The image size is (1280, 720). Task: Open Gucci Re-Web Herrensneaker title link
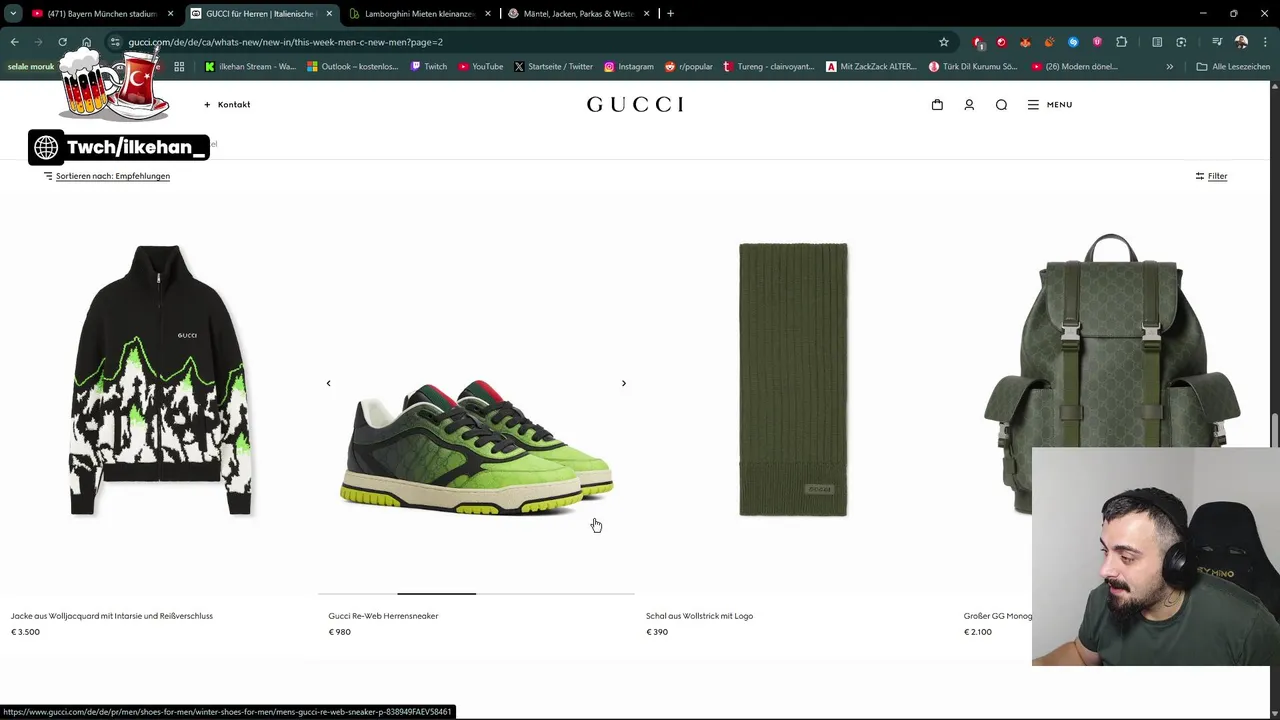383,616
